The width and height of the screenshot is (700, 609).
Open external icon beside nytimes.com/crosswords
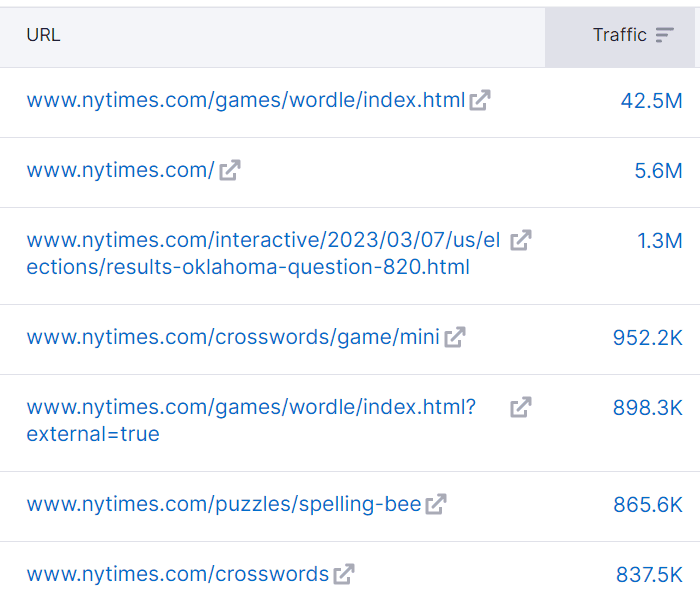coord(344,574)
